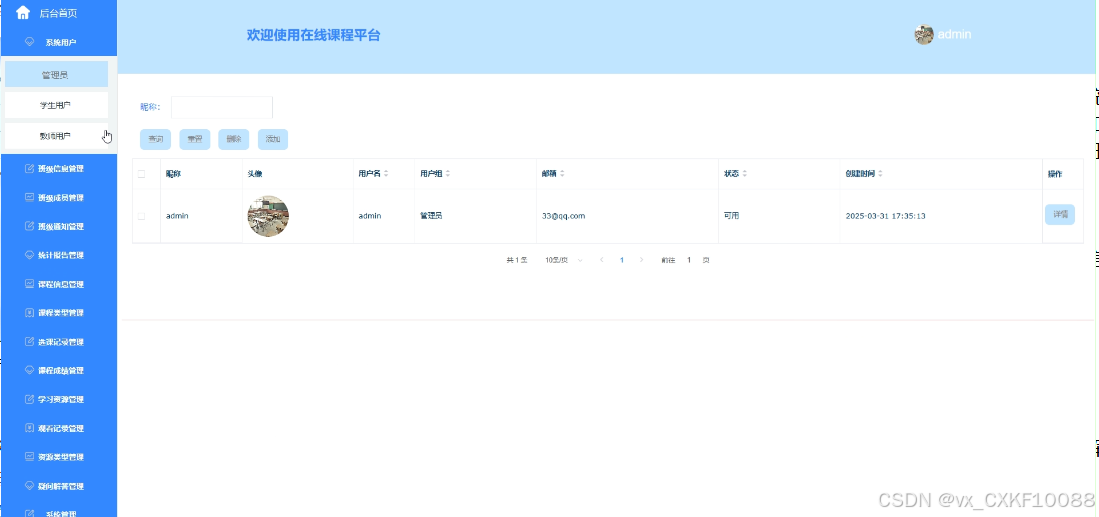
Task: Click the 可用 status cell
Action: coord(731,216)
